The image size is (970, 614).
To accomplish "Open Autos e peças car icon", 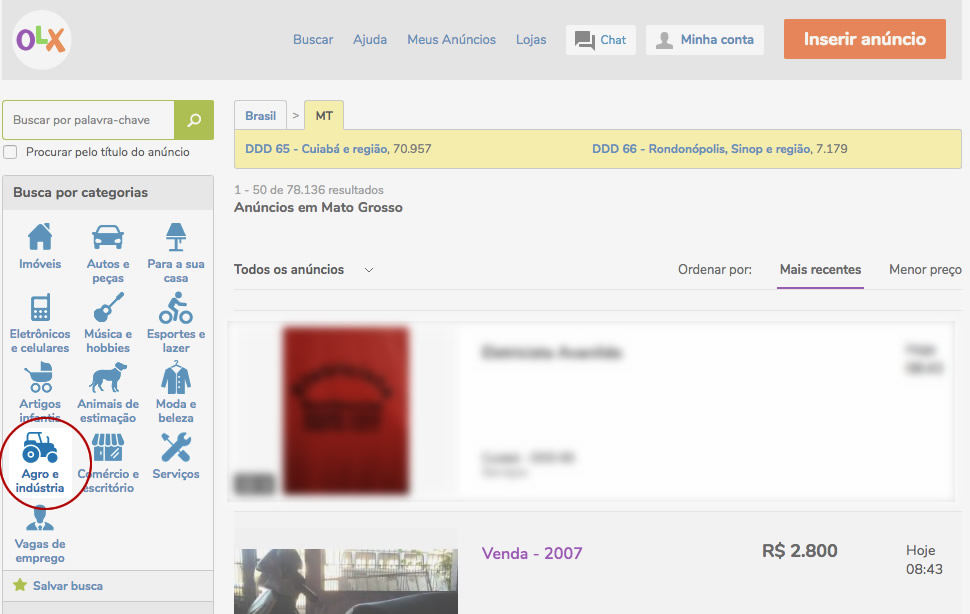I will (x=108, y=237).
